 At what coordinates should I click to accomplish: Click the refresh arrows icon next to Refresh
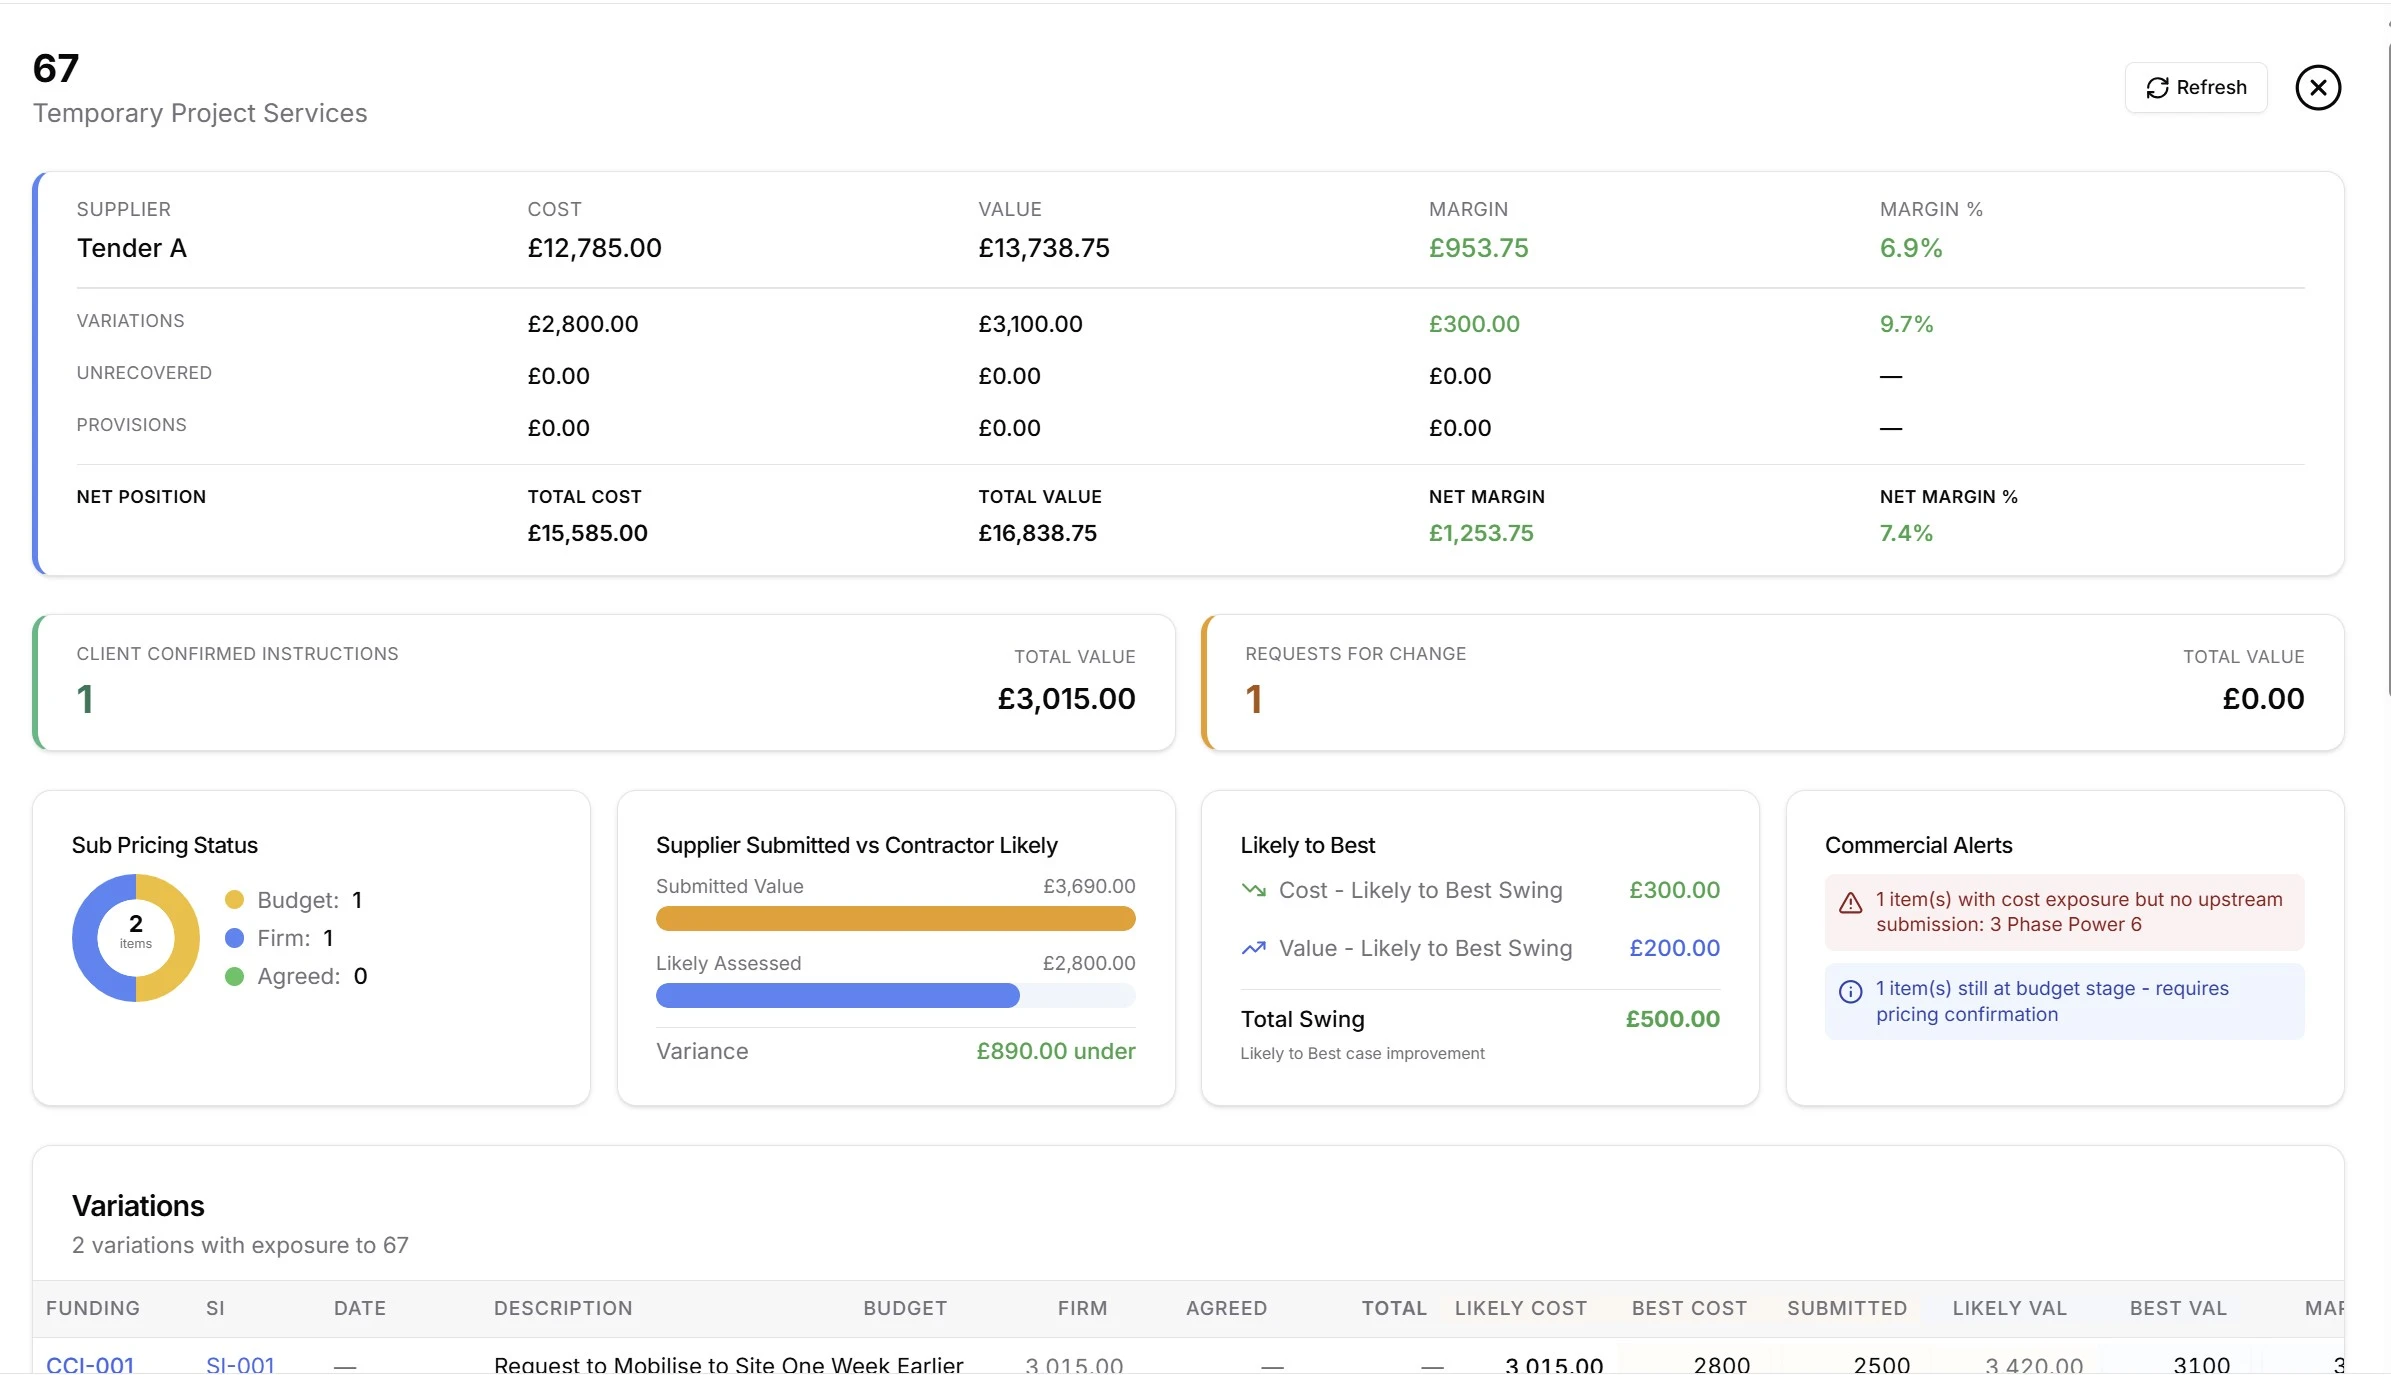coord(2158,87)
